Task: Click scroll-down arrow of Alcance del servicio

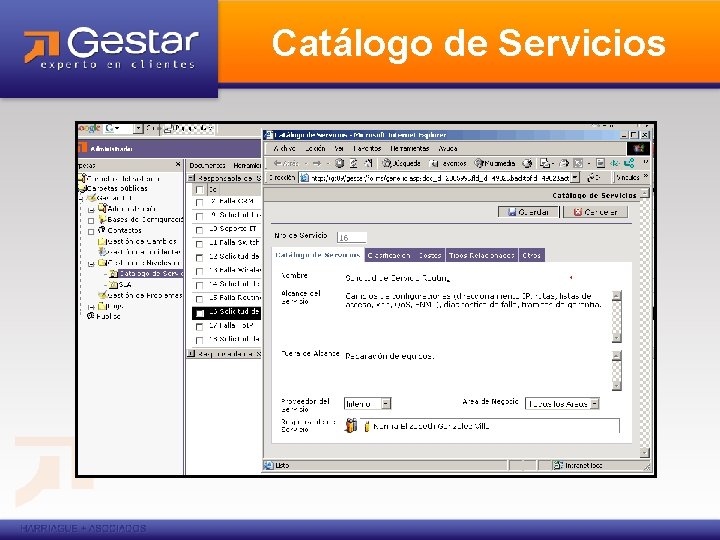Action: point(617,338)
